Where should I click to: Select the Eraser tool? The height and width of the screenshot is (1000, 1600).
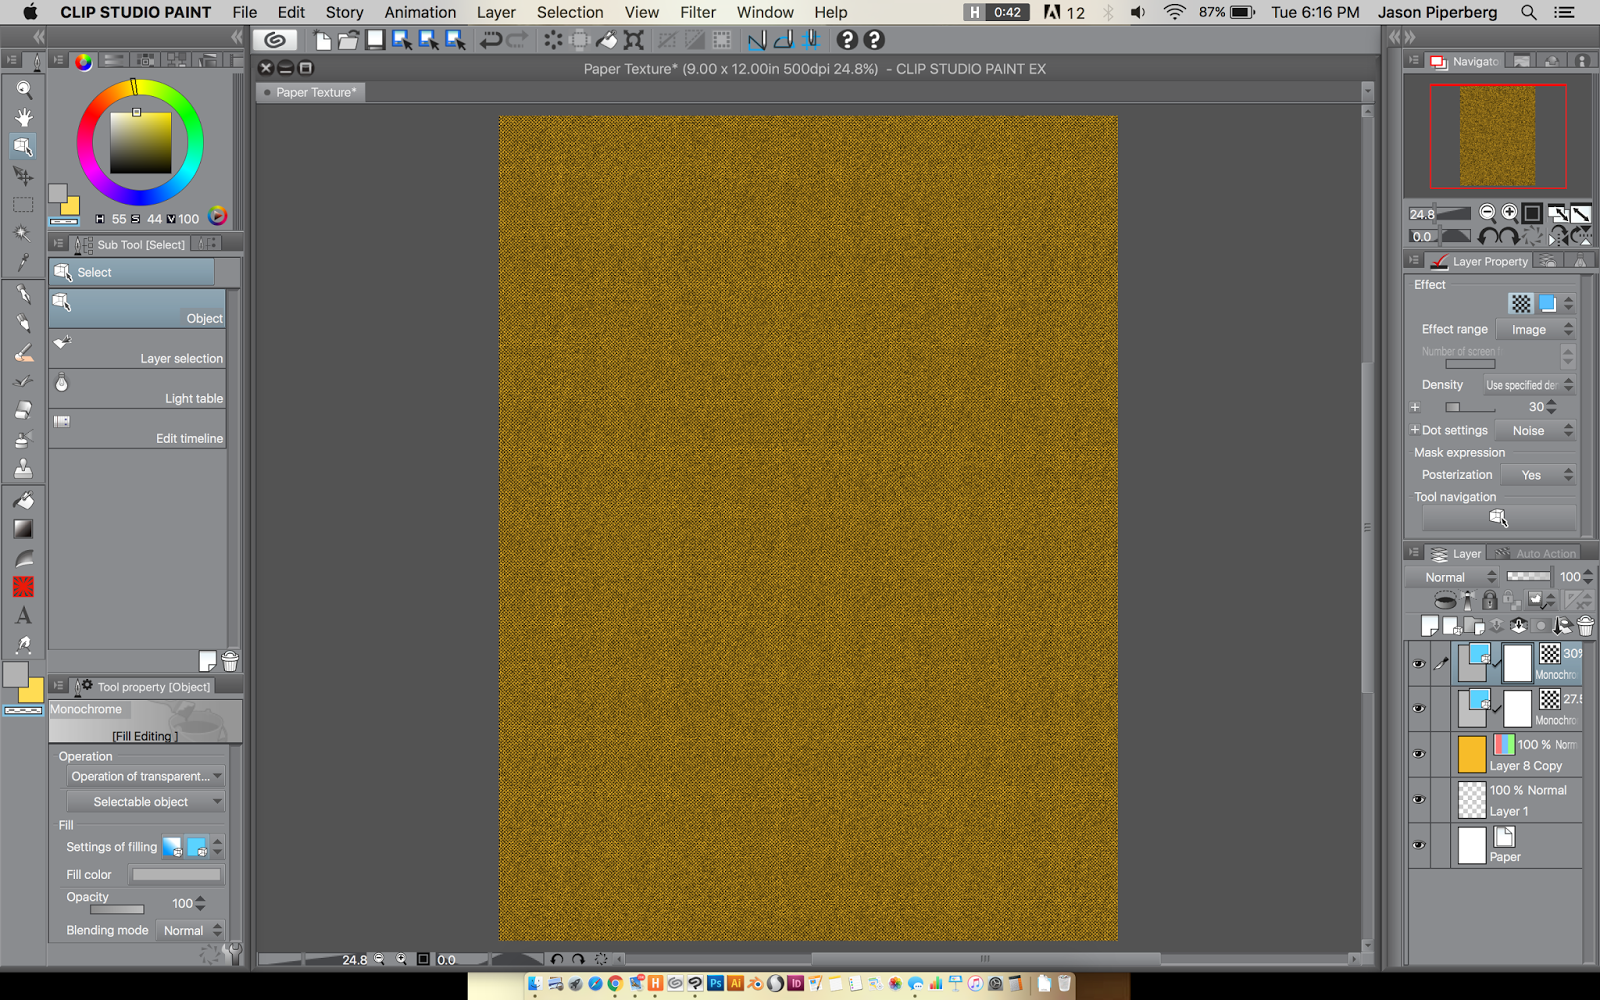tap(22, 410)
